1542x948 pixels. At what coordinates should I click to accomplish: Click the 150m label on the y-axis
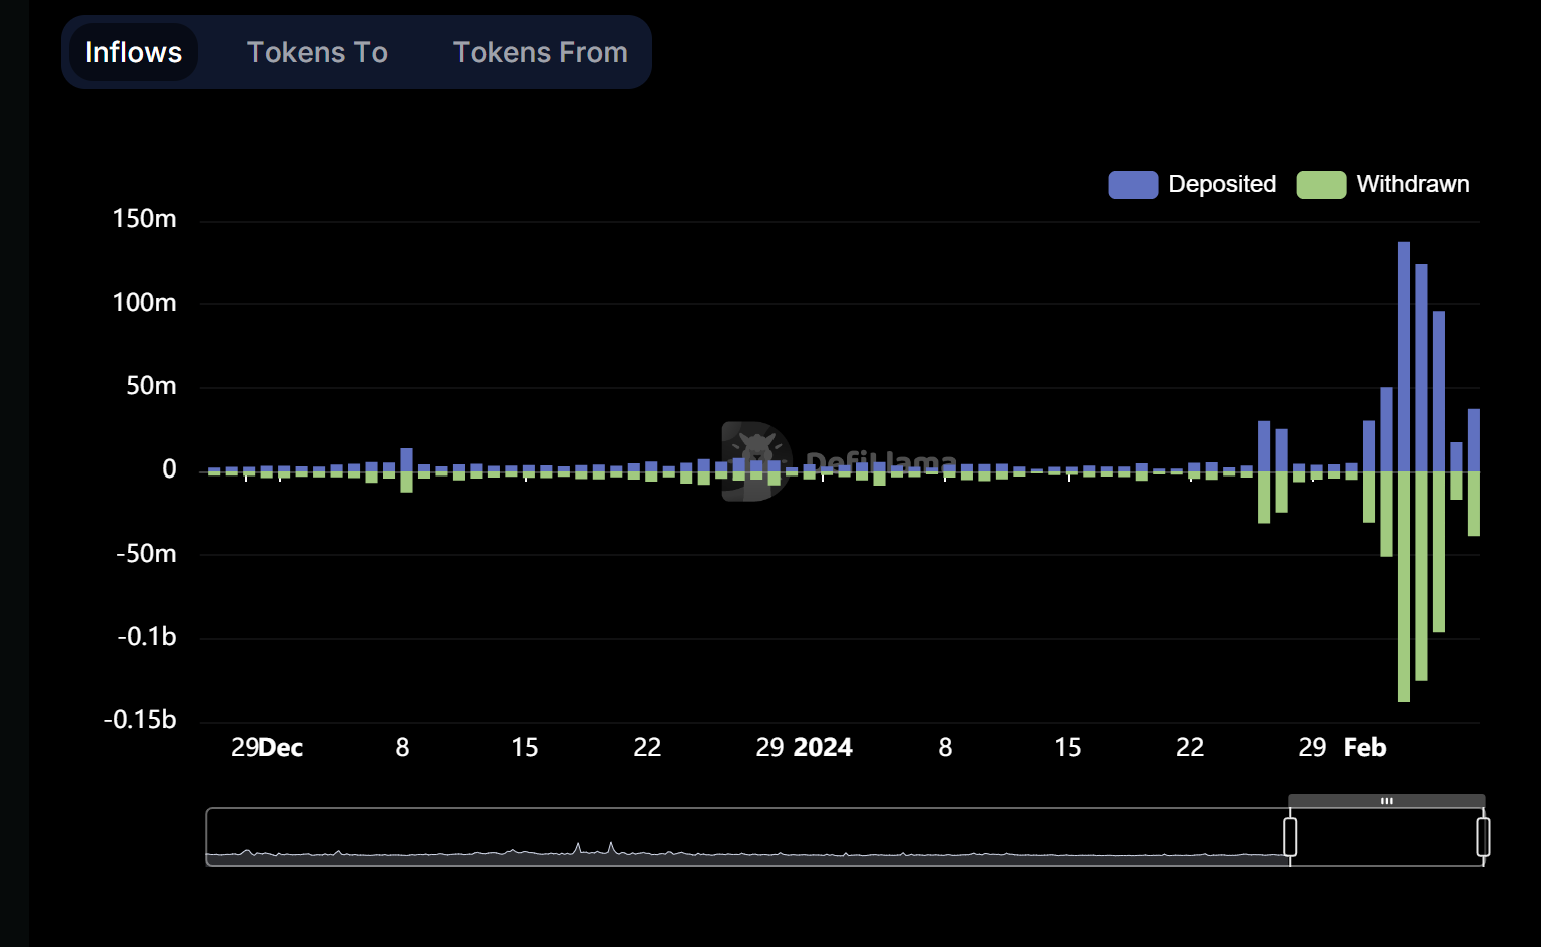pos(144,219)
